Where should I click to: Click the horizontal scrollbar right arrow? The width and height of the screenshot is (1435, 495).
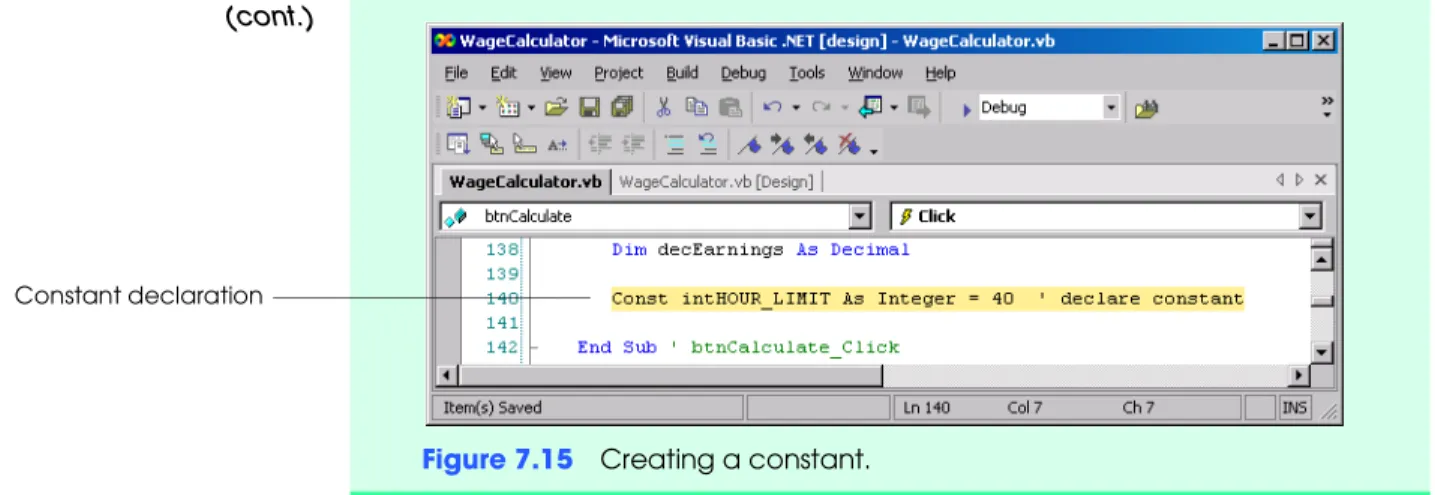point(1300,376)
